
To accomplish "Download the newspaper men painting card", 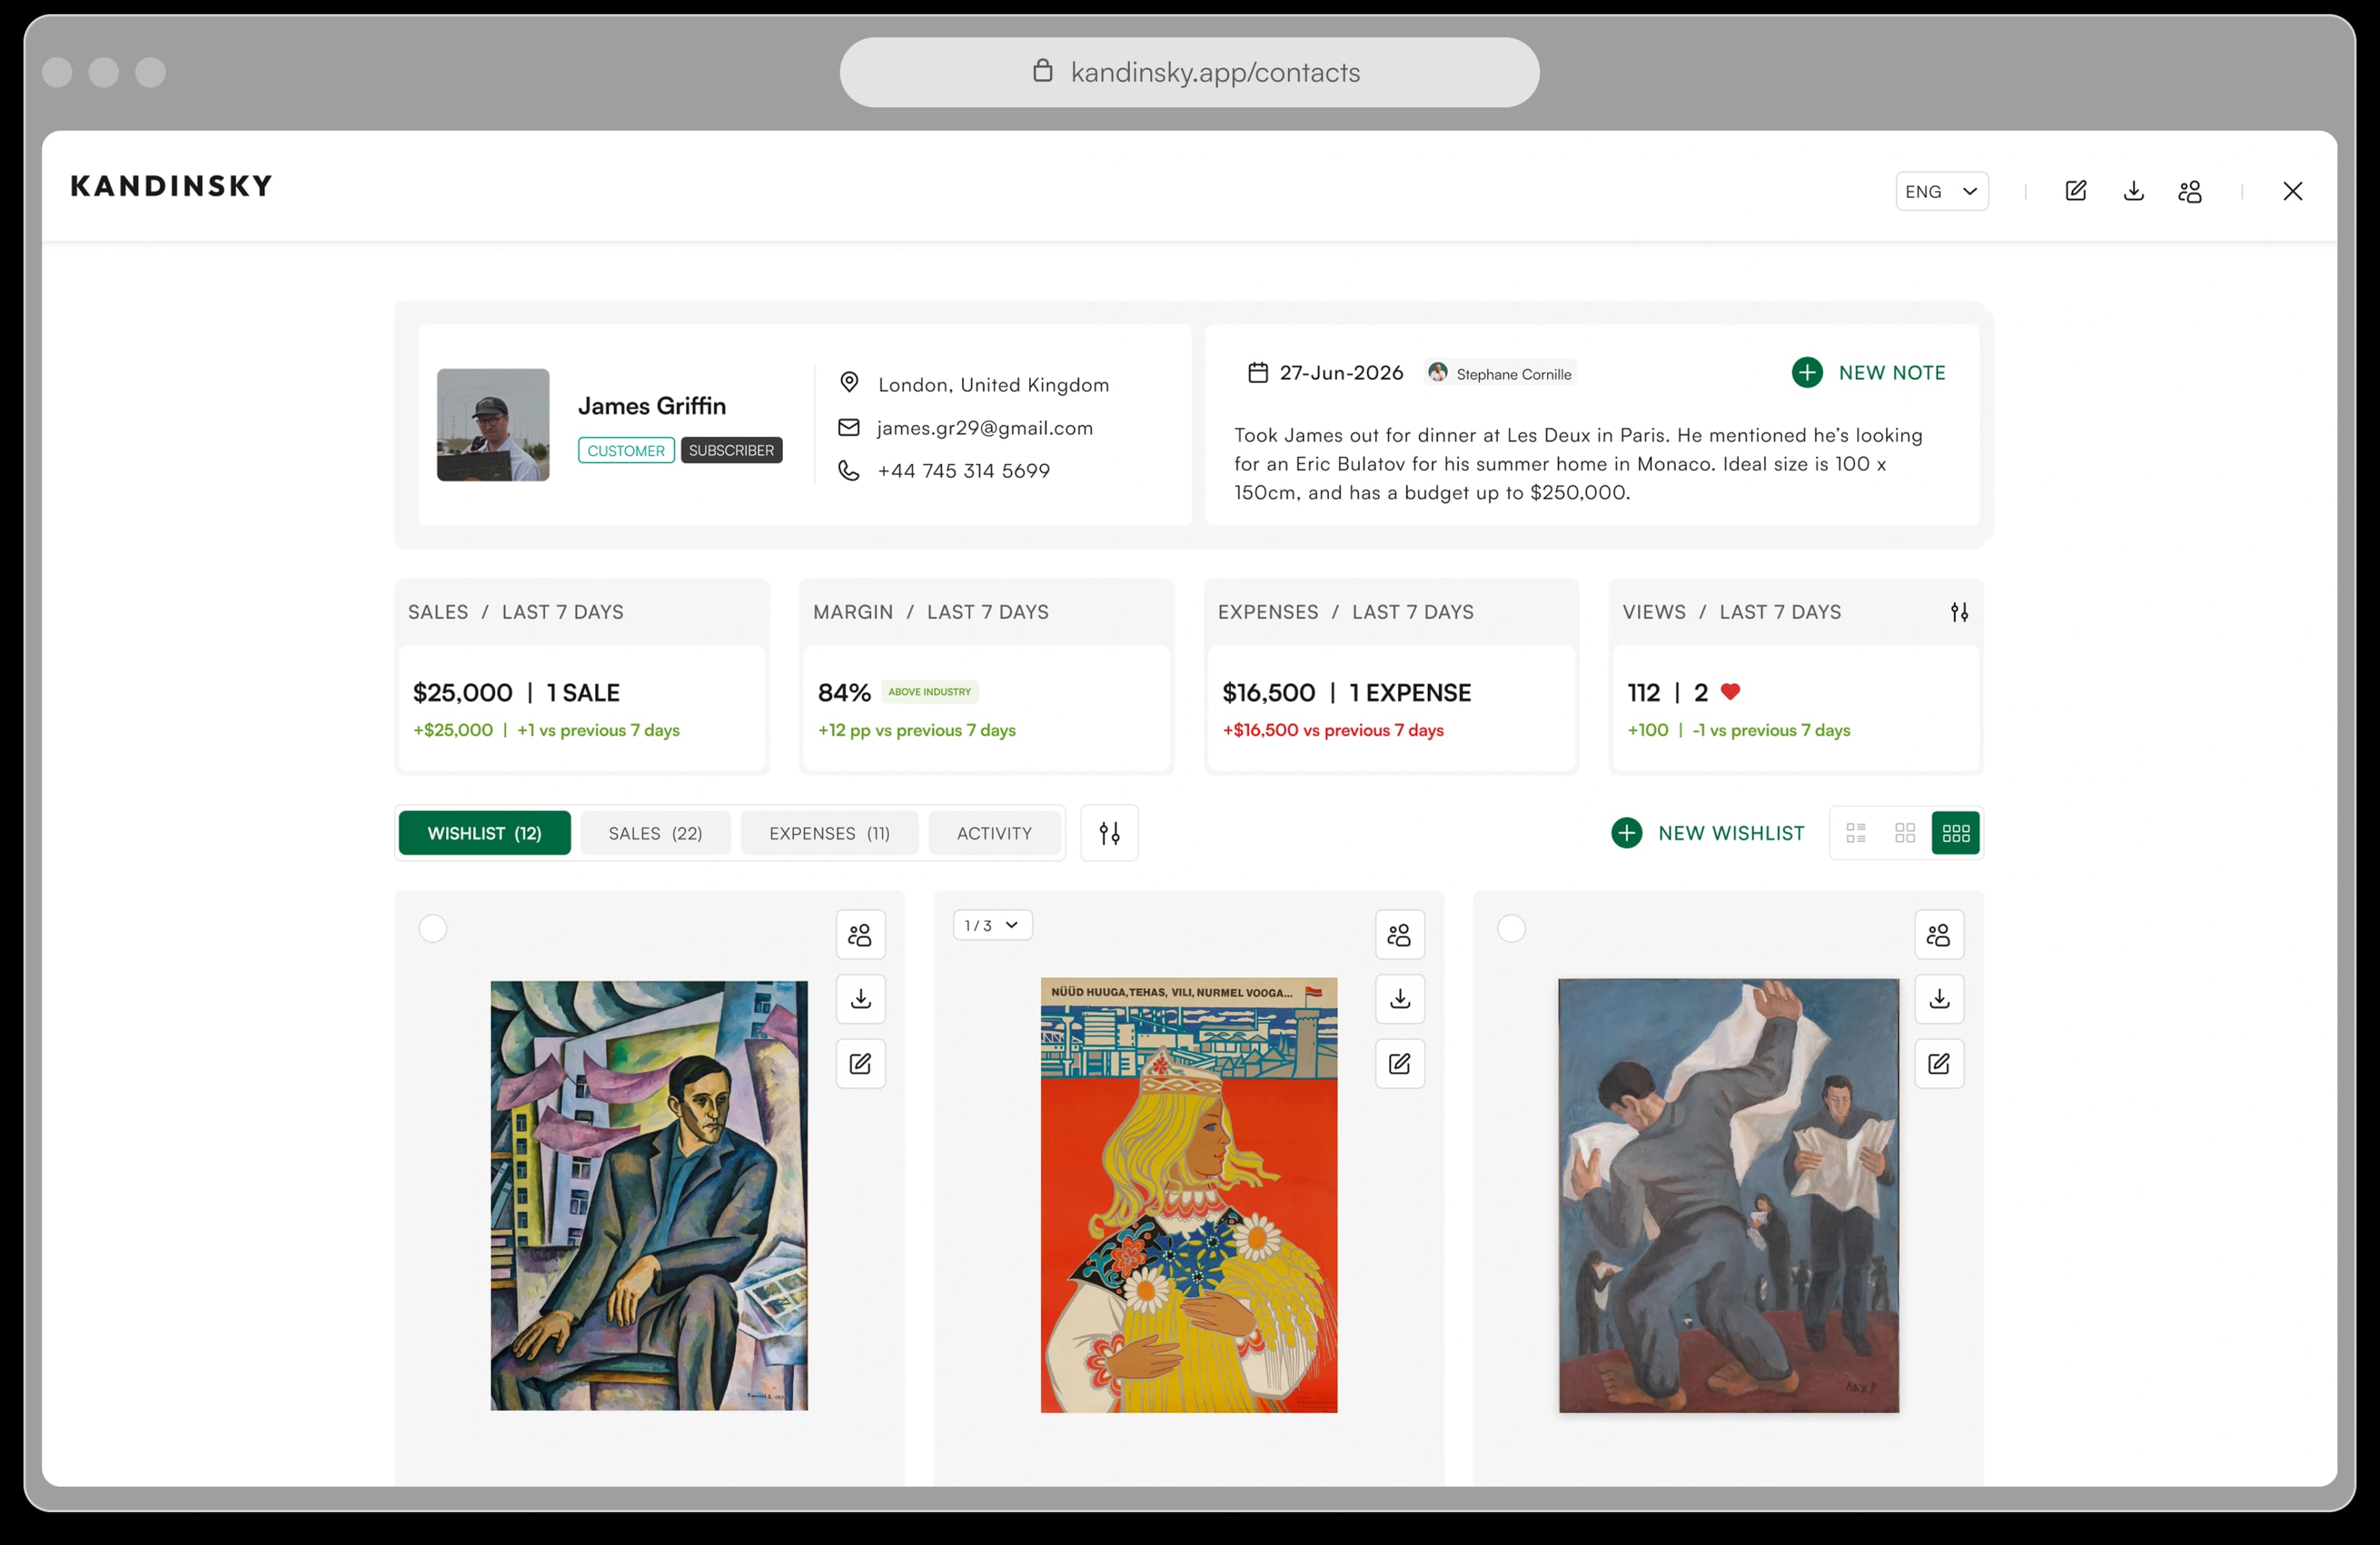I will tap(1939, 998).
